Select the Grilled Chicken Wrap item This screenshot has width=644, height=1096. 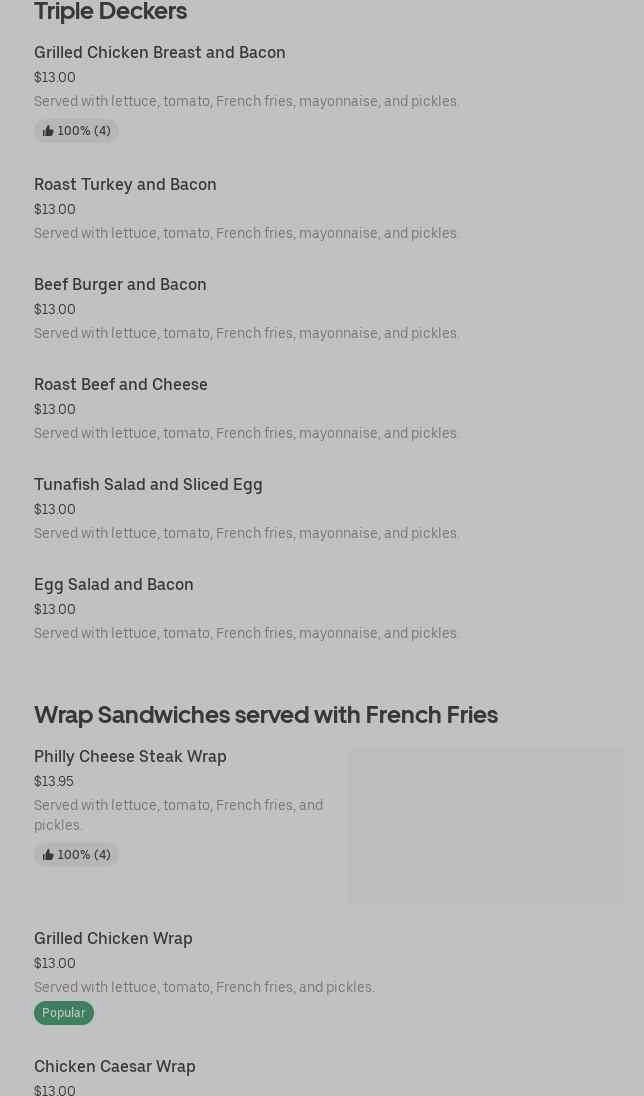click(x=113, y=938)
